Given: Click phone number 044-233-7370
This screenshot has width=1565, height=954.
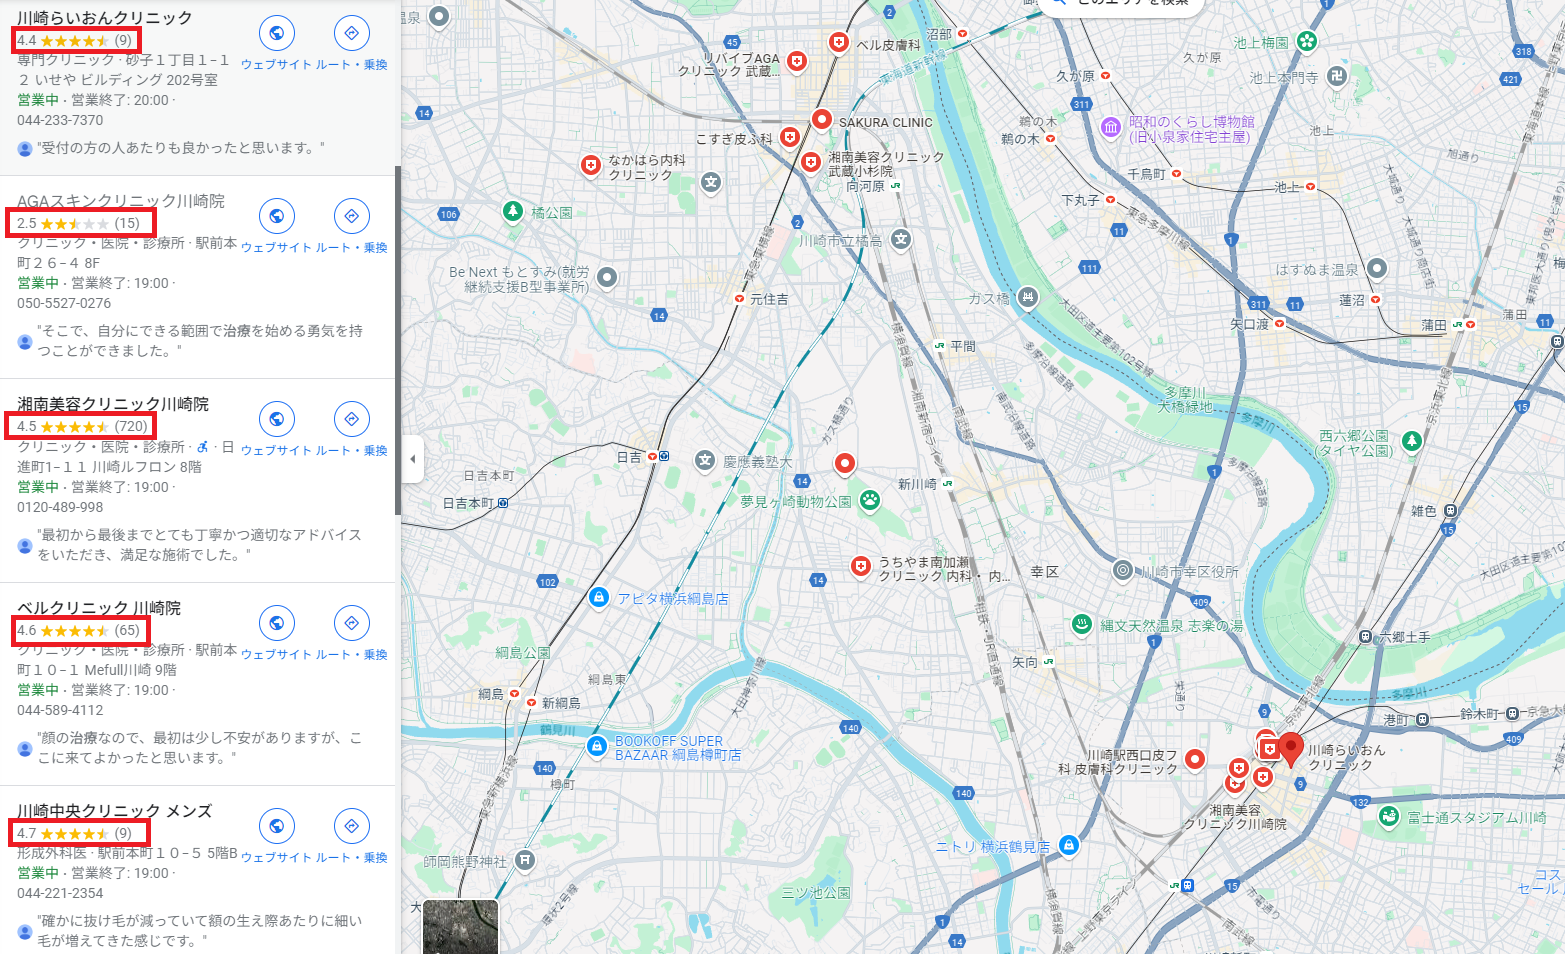Looking at the screenshot, I should pyautogui.click(x=60, y=120).
